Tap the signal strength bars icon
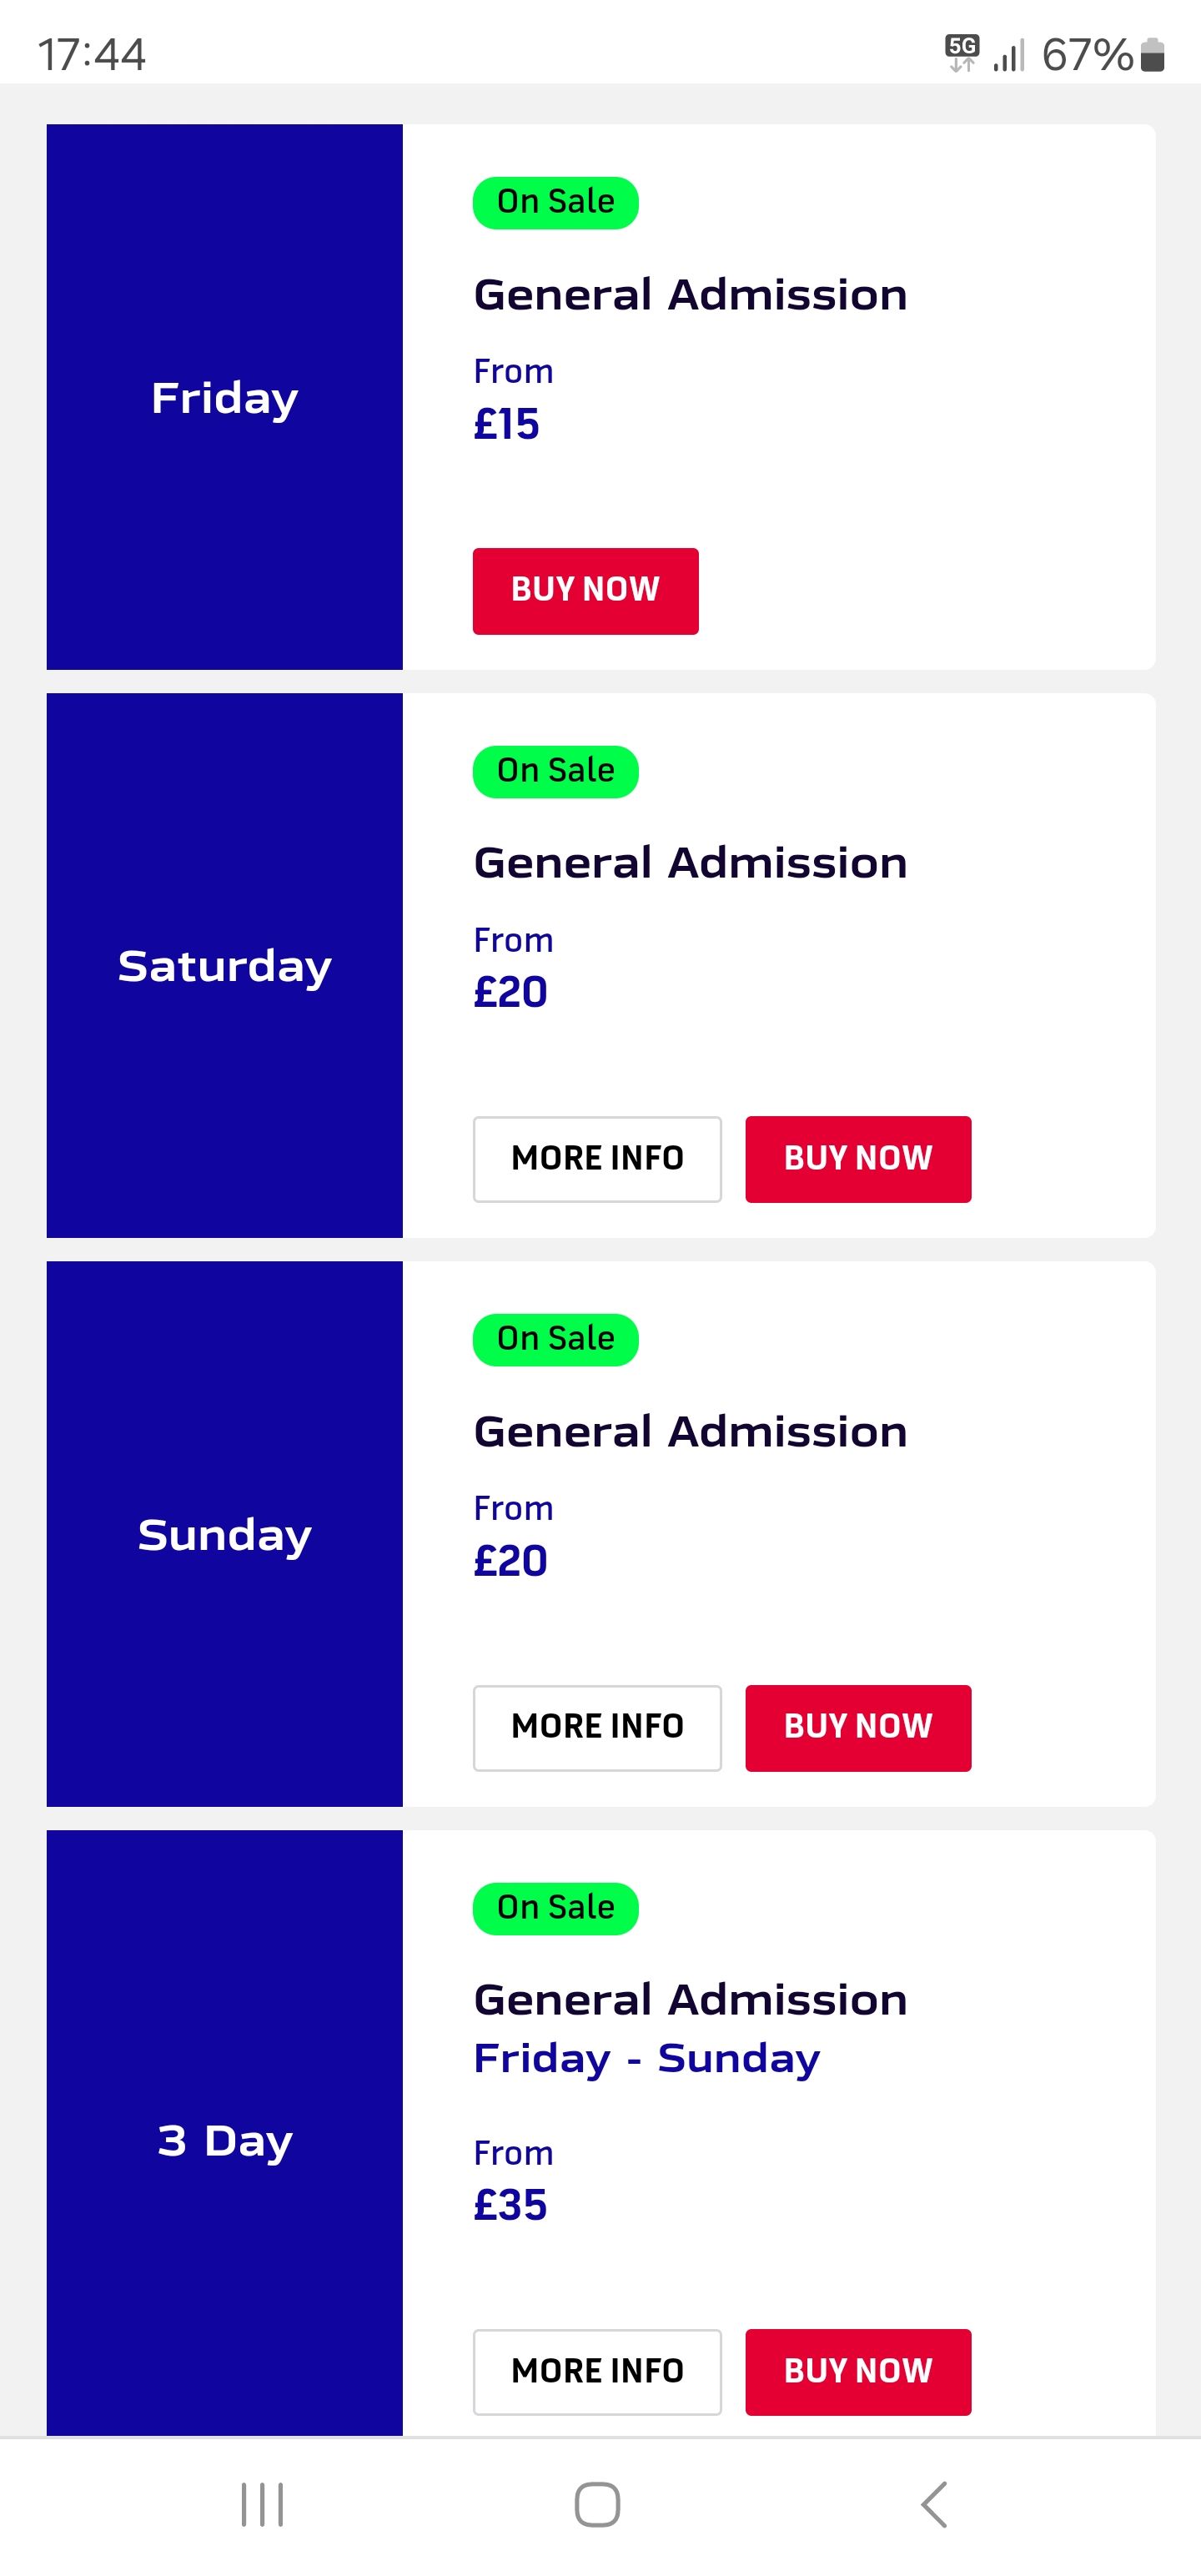The image size is (1201, 2576). [1009, 56]
